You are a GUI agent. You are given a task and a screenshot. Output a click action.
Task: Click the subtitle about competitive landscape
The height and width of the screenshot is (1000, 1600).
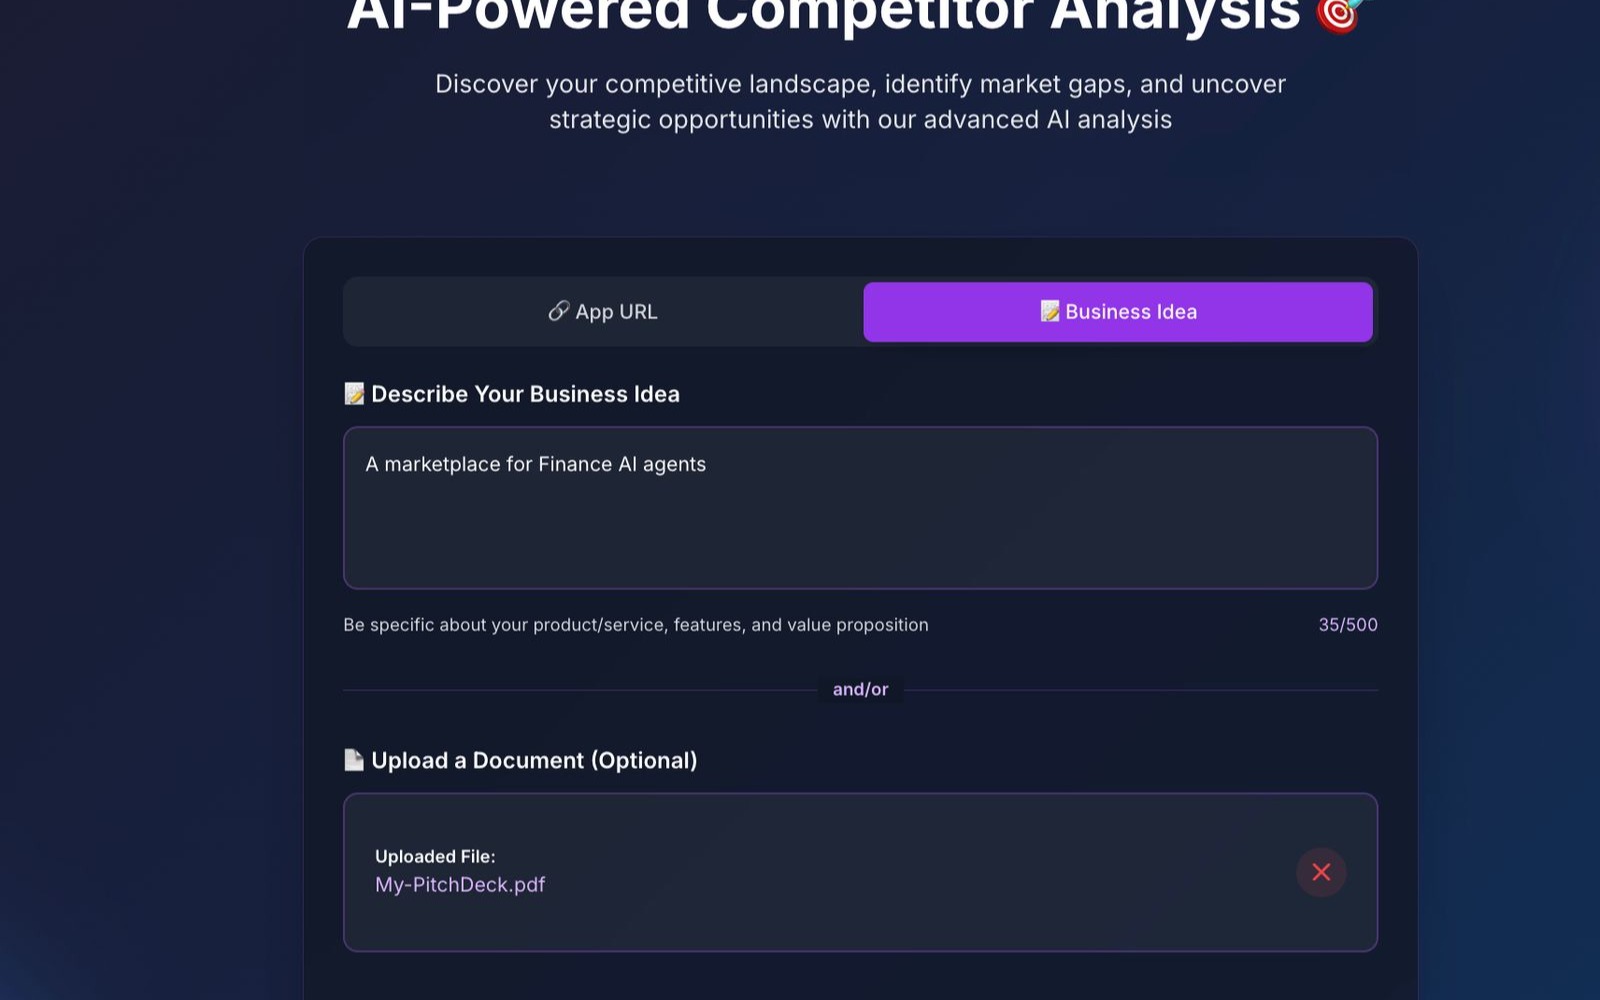(x=860, y=100)
